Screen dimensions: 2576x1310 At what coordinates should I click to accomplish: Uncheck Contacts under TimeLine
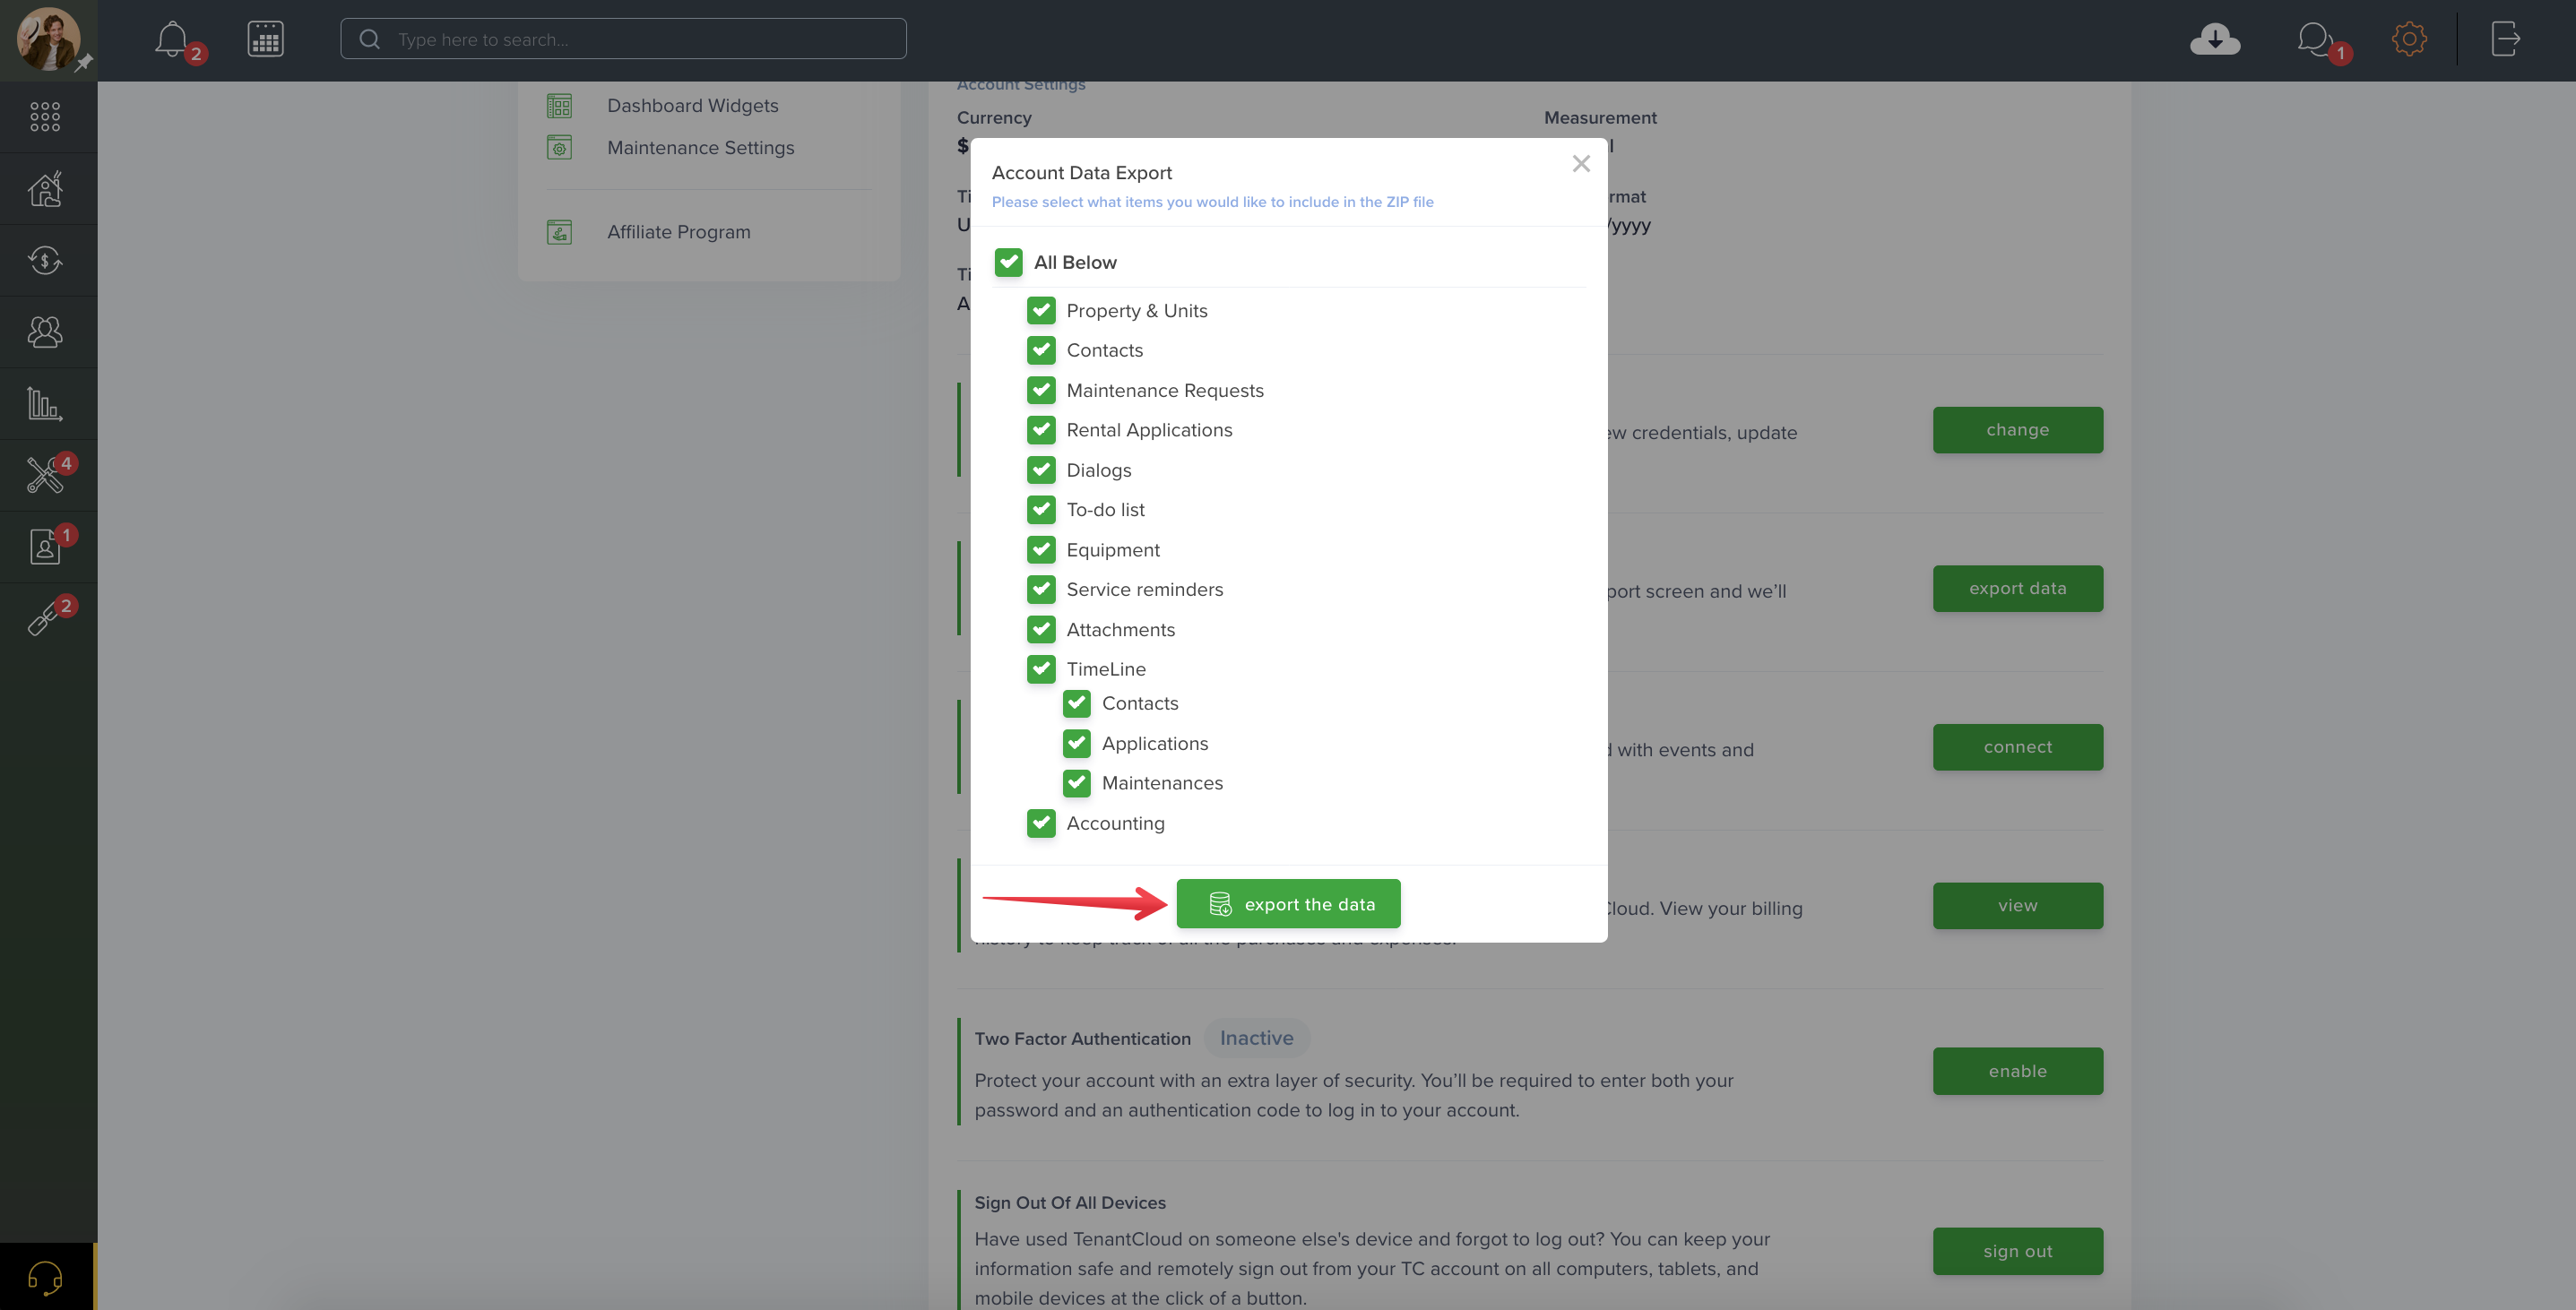pyautogui.click(x=1077, y=704)
